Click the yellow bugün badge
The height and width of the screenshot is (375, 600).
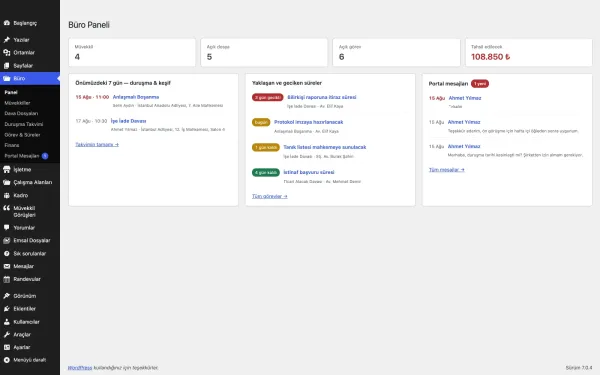click(x=261, y=122)
